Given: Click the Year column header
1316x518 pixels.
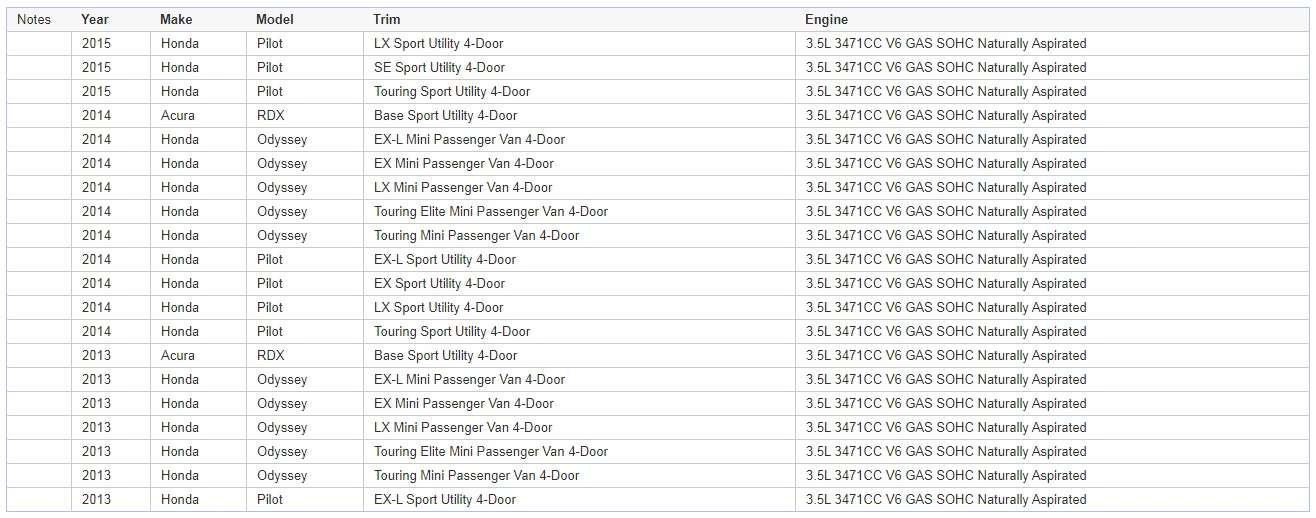Looking at the screenshot, I should point(95,20).
